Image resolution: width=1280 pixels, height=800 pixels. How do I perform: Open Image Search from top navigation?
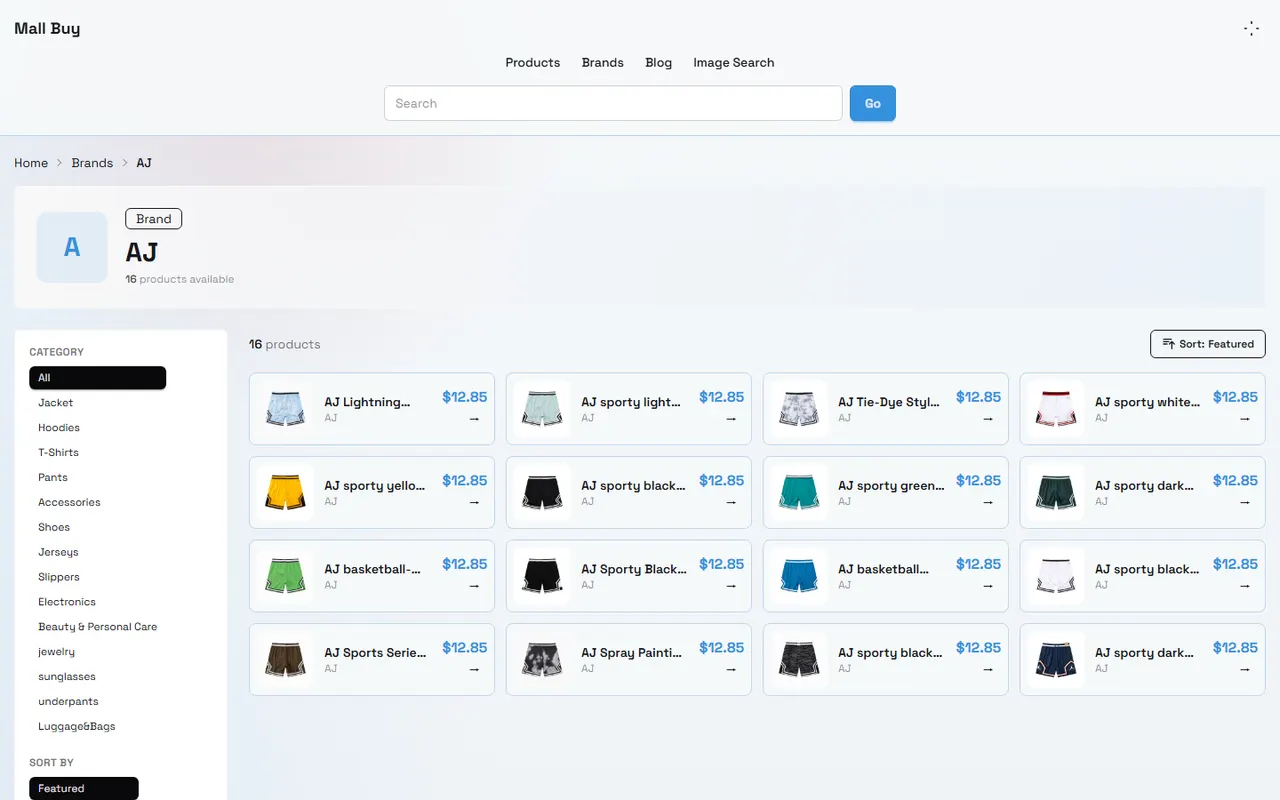[x=734, y=62]
